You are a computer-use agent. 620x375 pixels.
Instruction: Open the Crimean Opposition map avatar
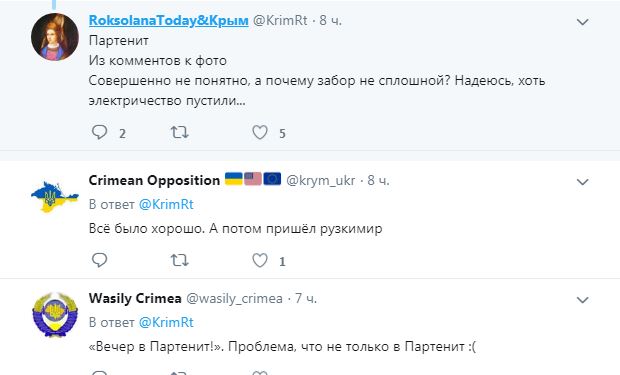(x=55, y=197)
